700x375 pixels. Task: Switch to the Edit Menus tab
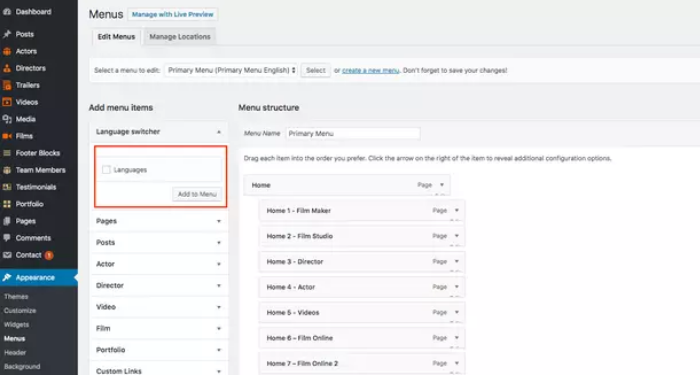point(117,37)
